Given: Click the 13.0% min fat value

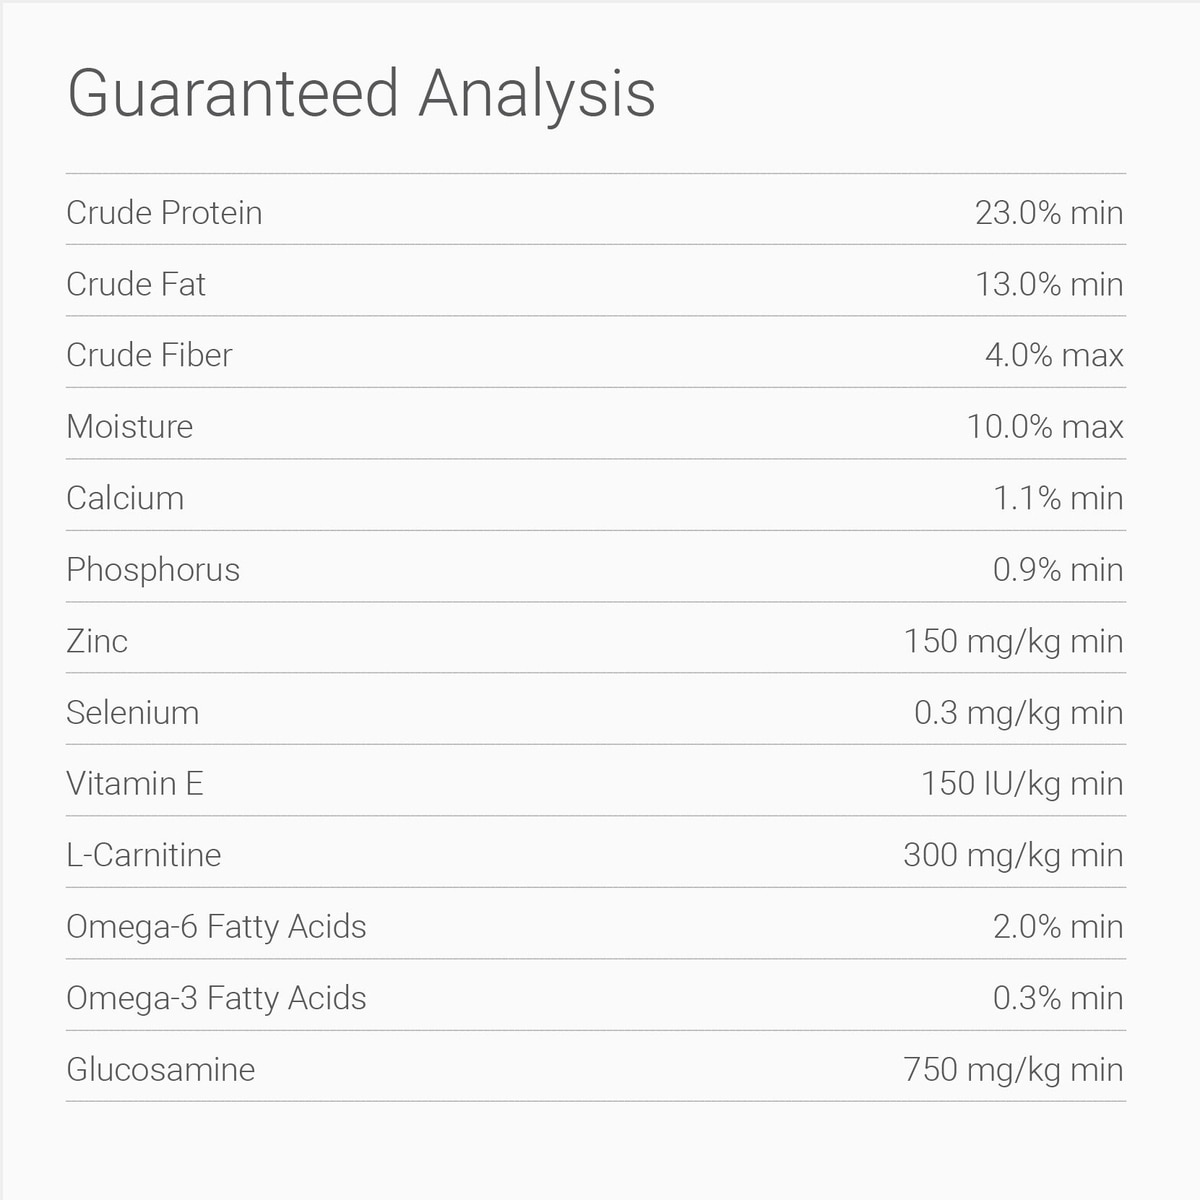Looking at the screenshot, I should 1049,284.
